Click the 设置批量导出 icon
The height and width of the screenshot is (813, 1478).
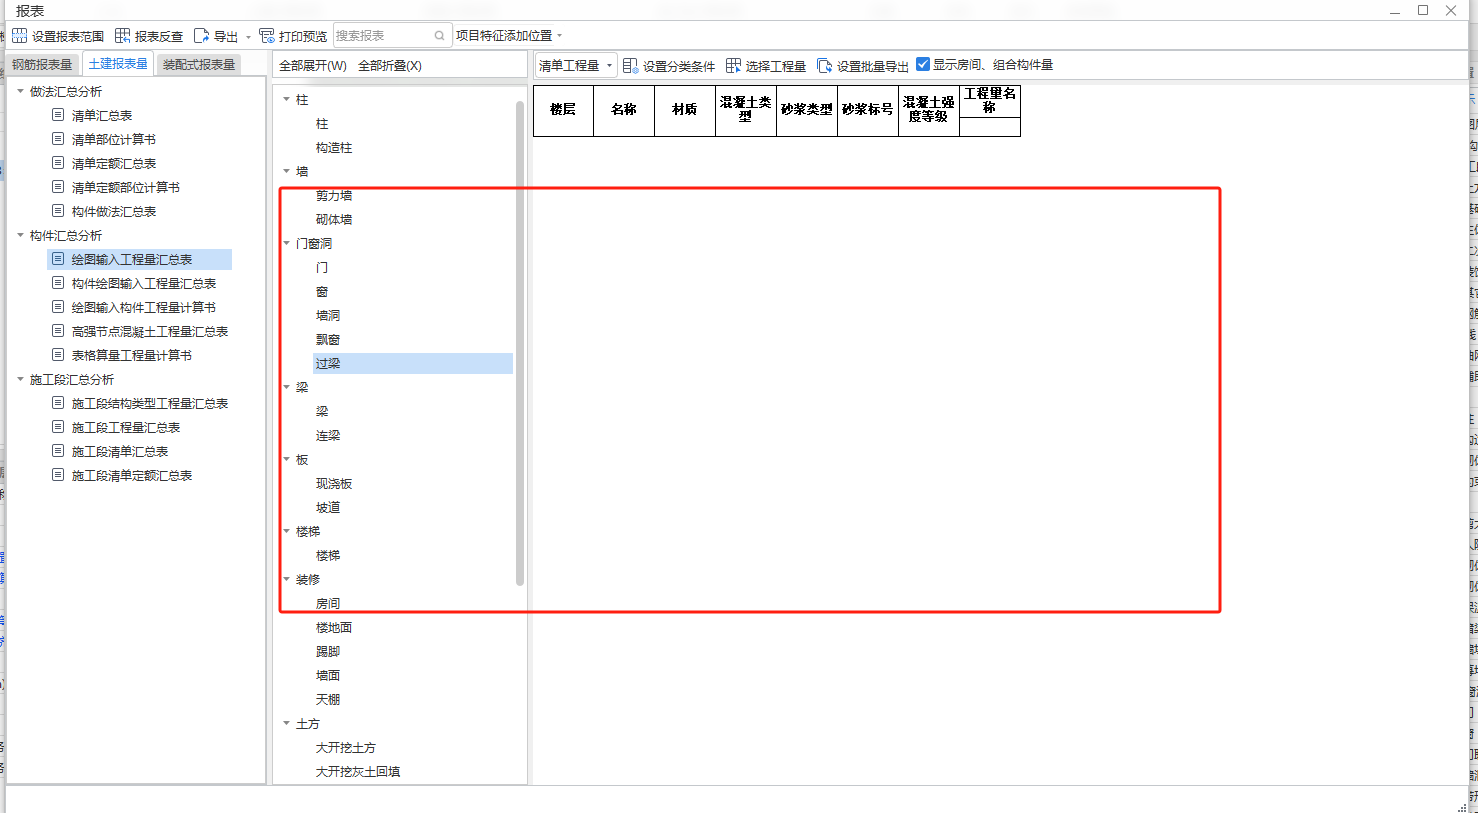click(x=824, y=65)
